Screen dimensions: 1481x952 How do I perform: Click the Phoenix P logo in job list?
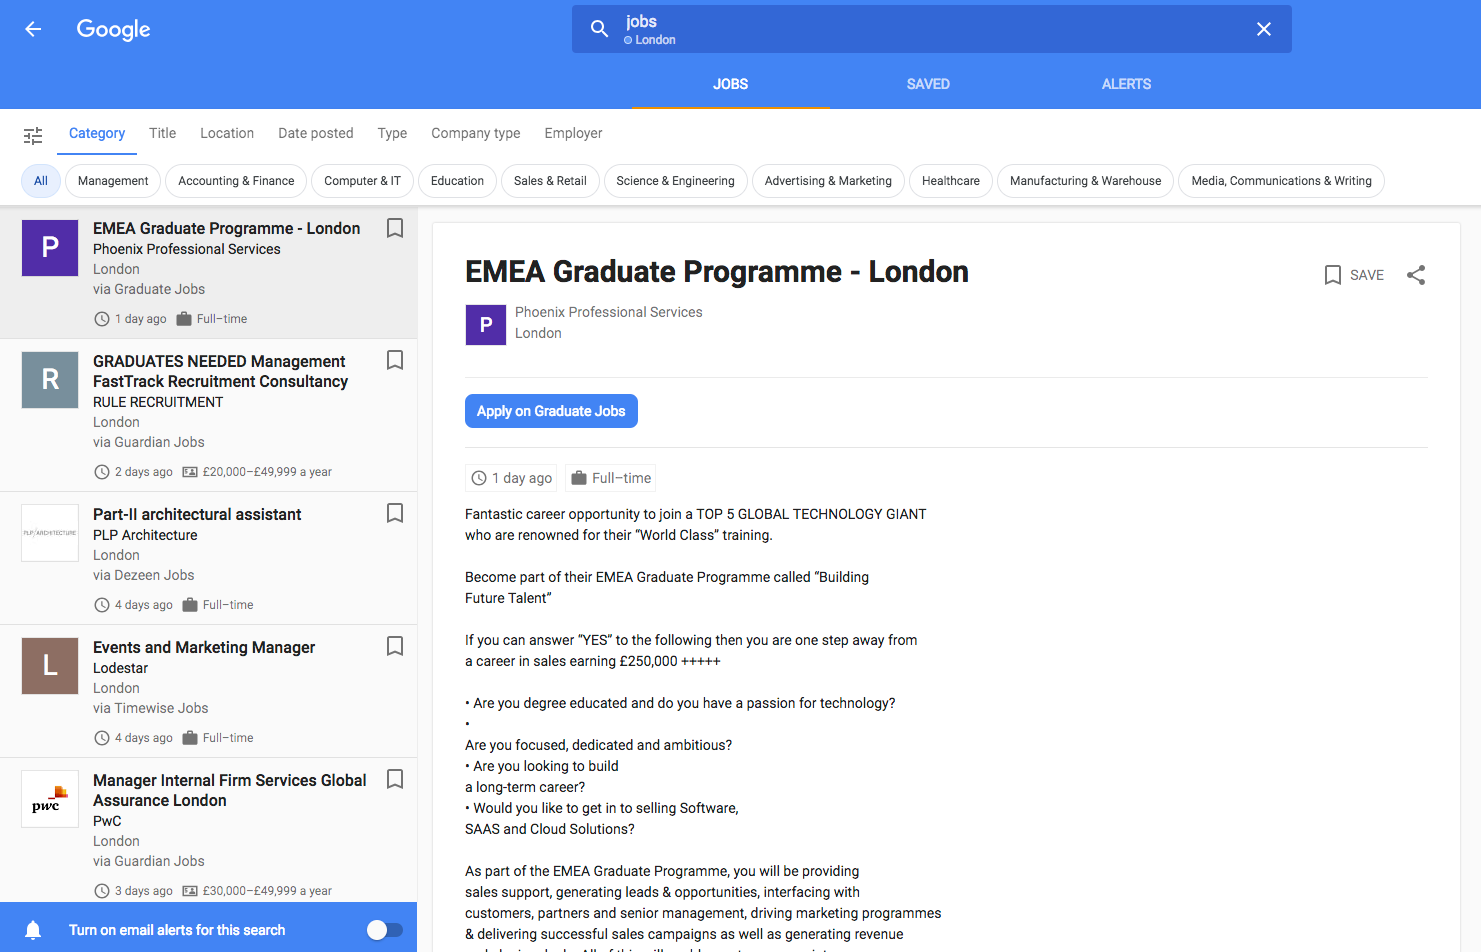pos(50,248)
